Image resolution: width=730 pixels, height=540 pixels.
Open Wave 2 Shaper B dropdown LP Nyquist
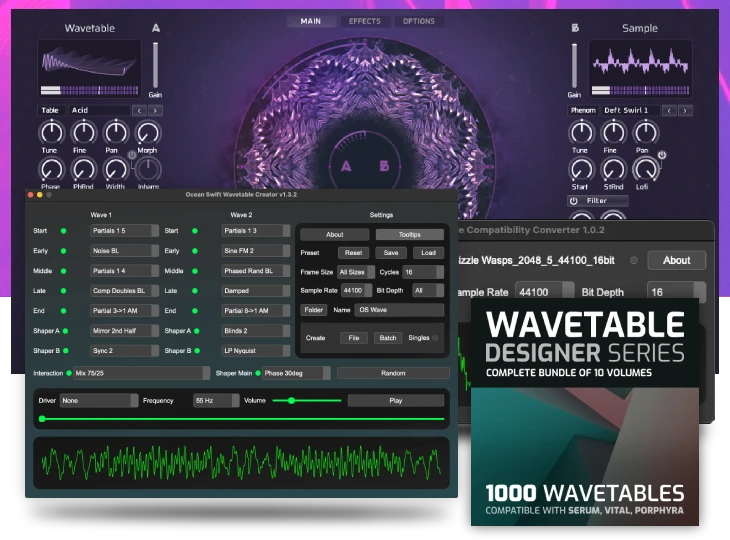tap(256, 351)
